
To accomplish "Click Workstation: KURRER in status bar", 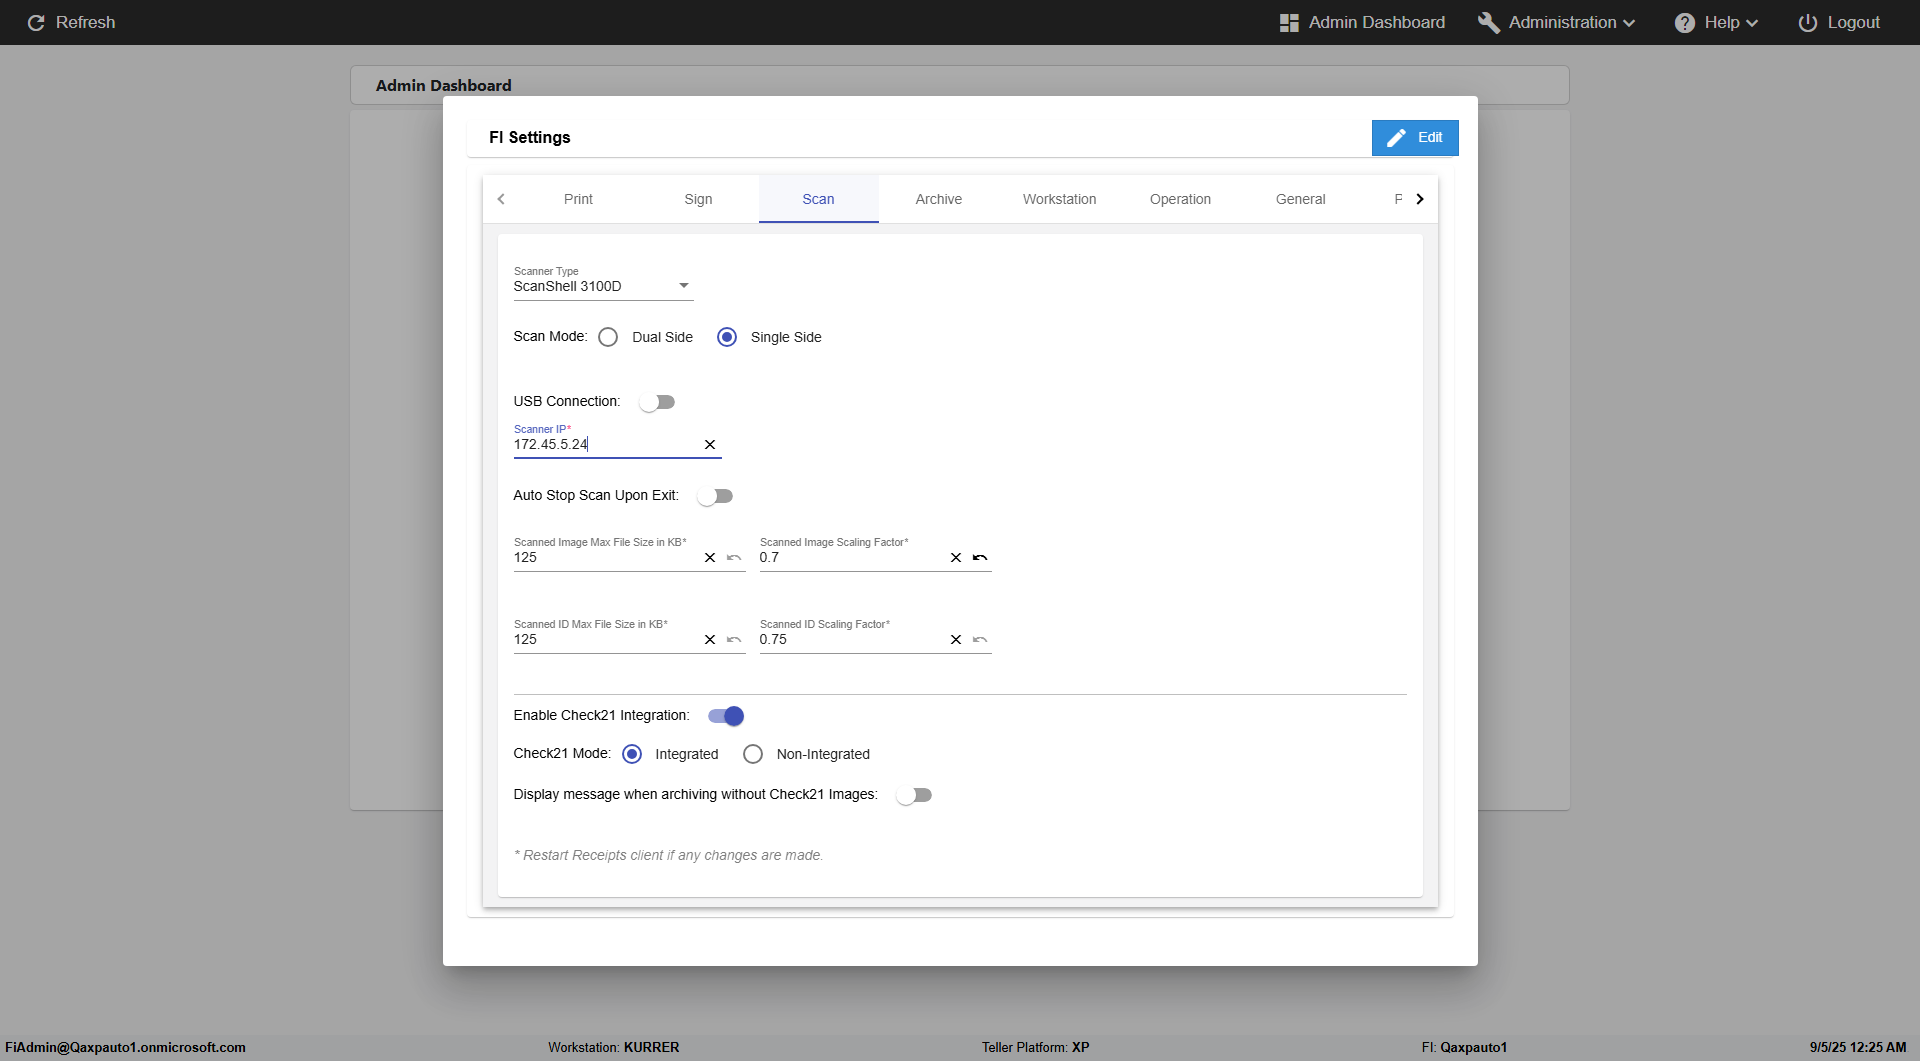I will coord(613,1048).
